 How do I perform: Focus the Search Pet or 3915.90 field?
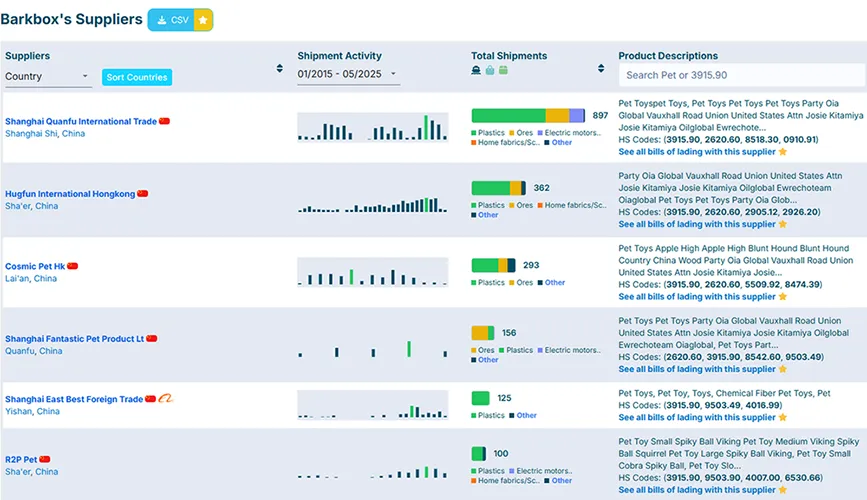[x=741, y=75]
